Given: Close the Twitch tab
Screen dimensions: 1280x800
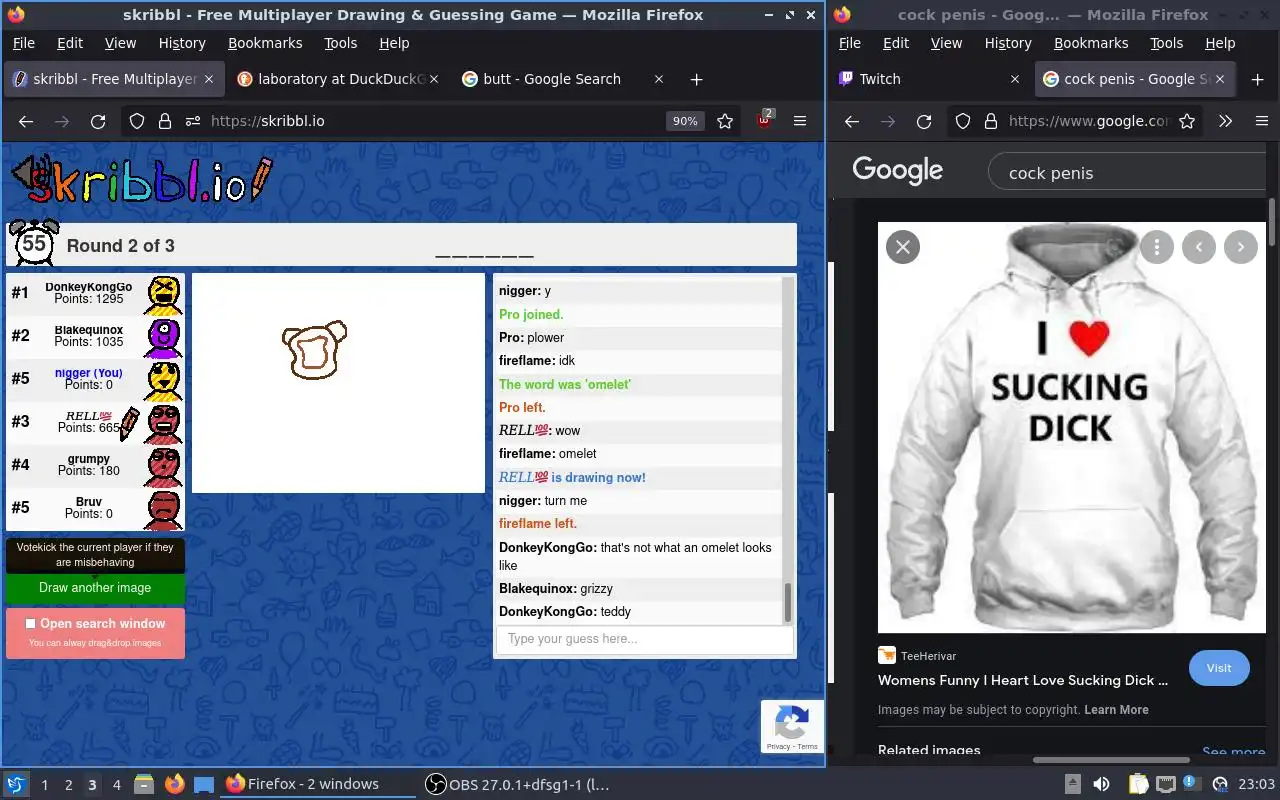Looking at the screenshot, I should pos(1014,79).
